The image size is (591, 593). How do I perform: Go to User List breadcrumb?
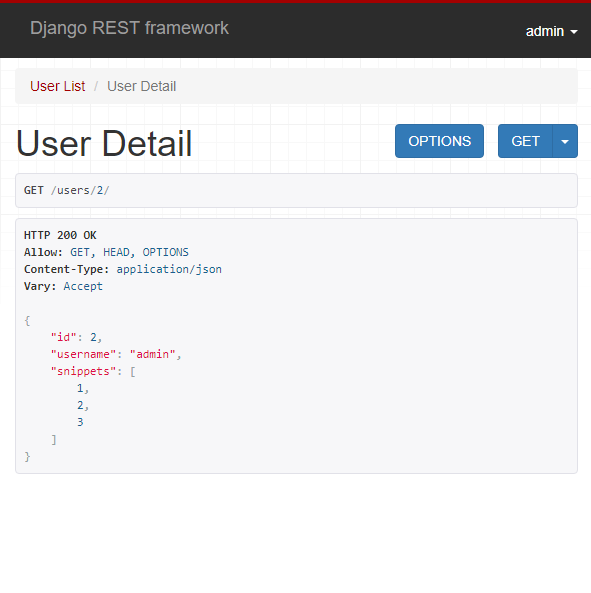pyautogui.click(x=57, y=86)
